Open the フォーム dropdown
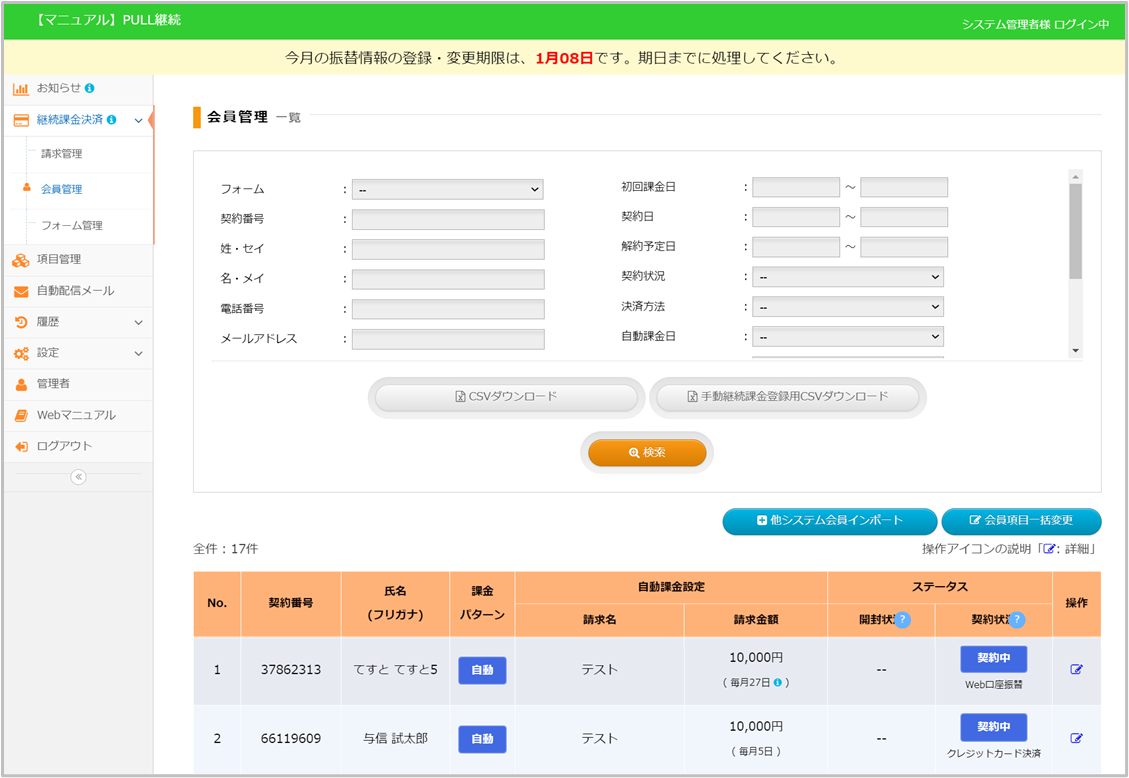This screenshot has height=778, width=1129. (x=447, y=188)
